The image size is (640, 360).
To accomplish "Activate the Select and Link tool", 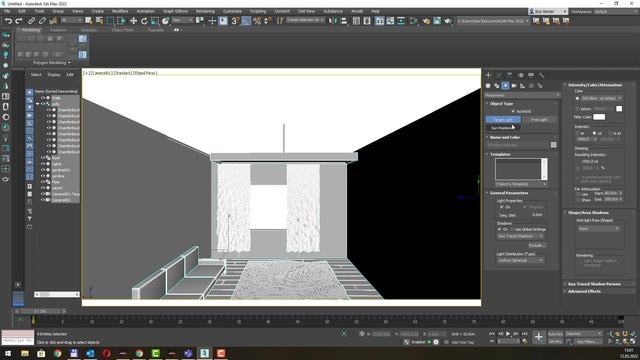I will [x=31, y=21].
